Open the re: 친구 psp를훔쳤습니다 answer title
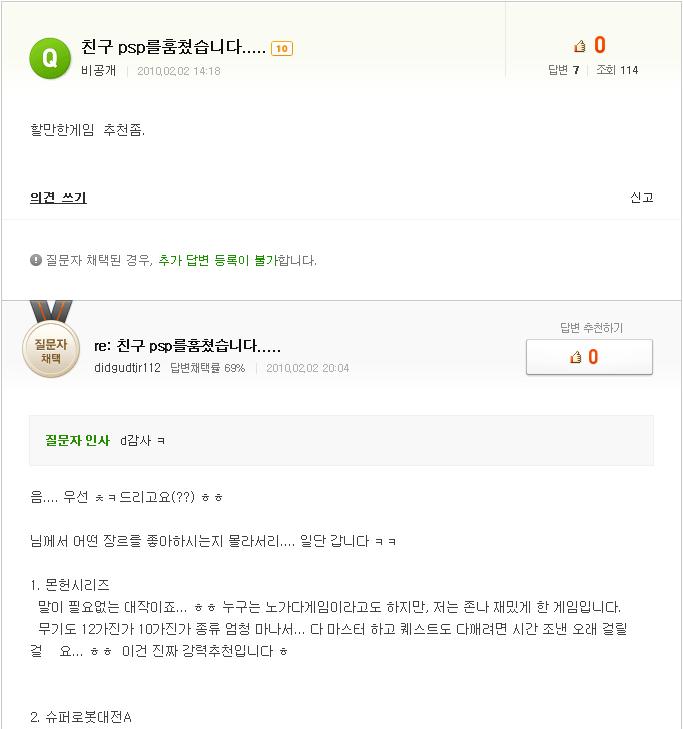The image size is (683, 729). click(187, 347)
